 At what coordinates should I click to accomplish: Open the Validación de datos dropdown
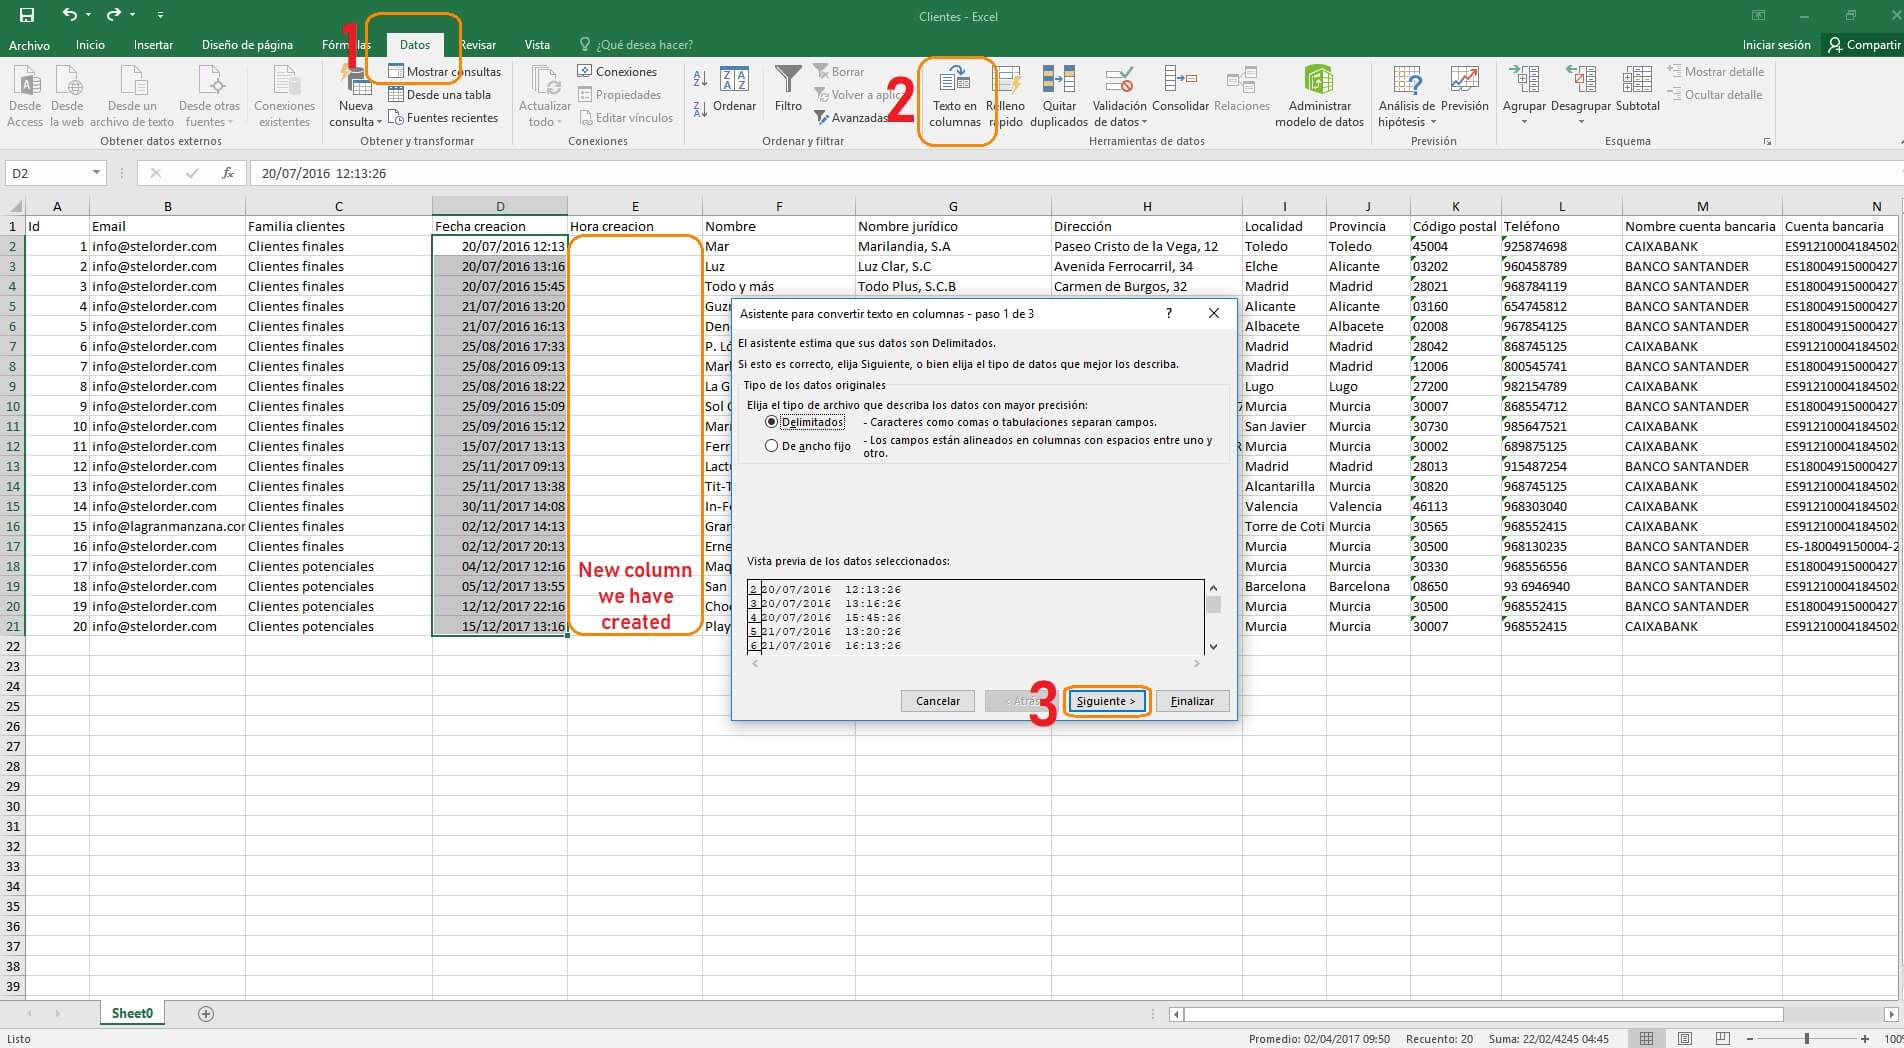(x=1145, y=123)
